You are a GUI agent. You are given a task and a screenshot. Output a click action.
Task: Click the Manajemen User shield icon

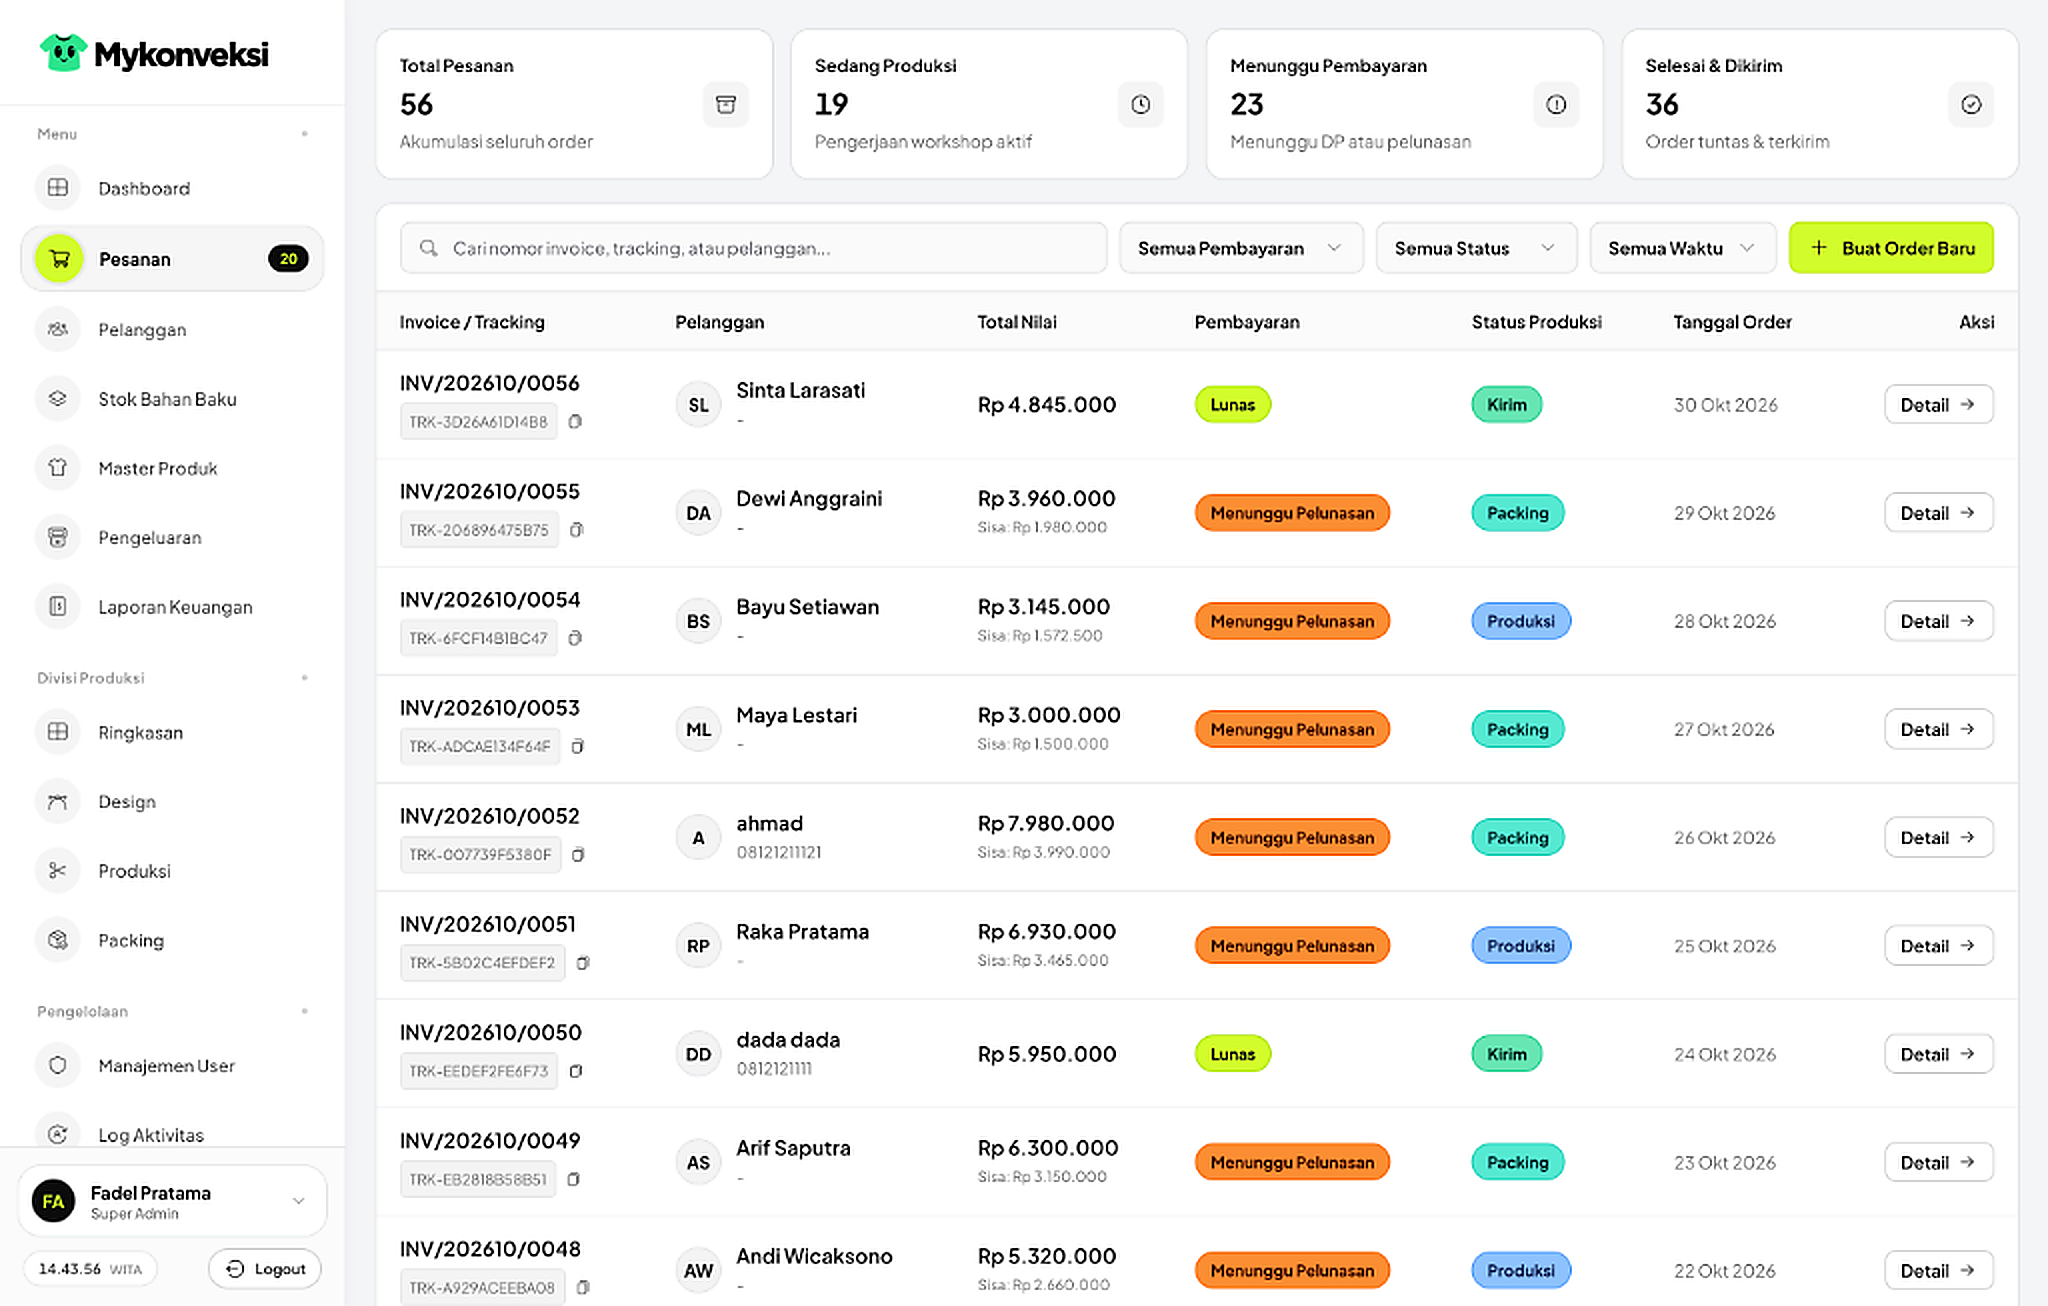58,1065
